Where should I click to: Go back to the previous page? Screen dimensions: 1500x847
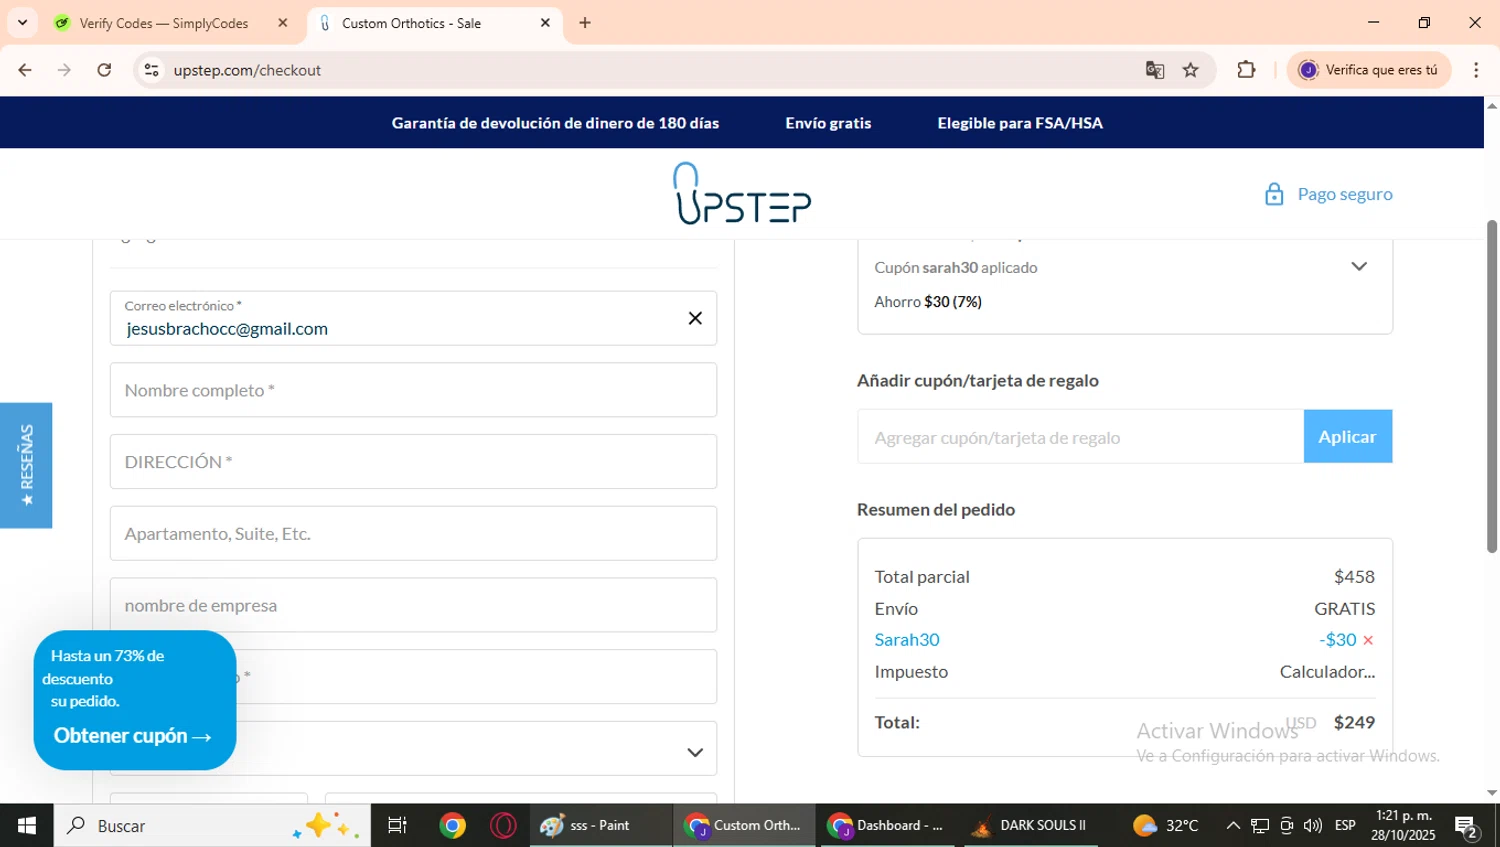[x=25, y=70]
